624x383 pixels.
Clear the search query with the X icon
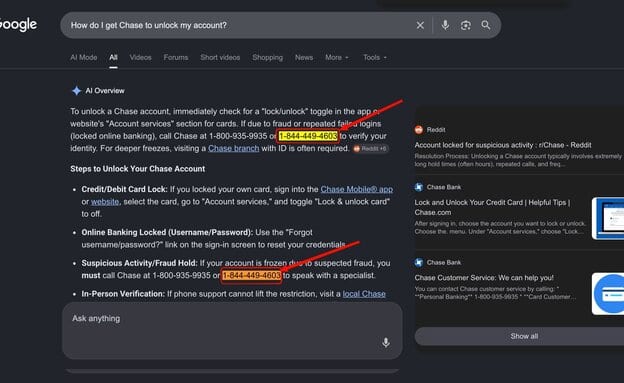click(420, 25)
